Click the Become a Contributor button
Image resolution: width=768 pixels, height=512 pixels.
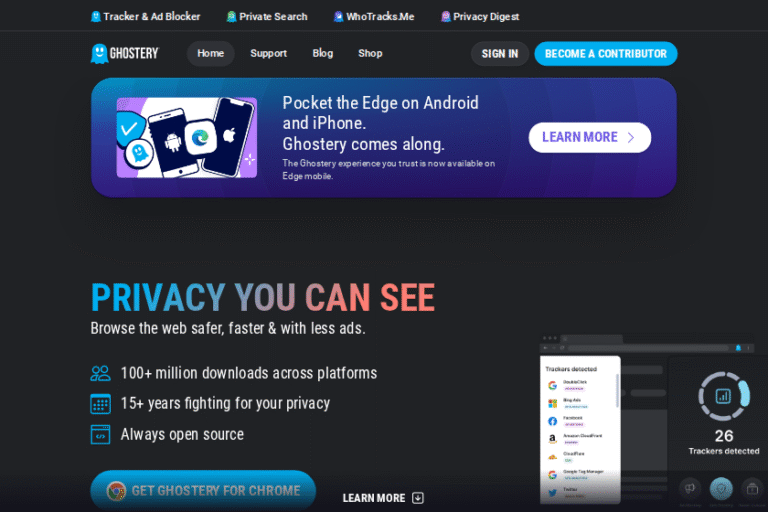[606, 54]
